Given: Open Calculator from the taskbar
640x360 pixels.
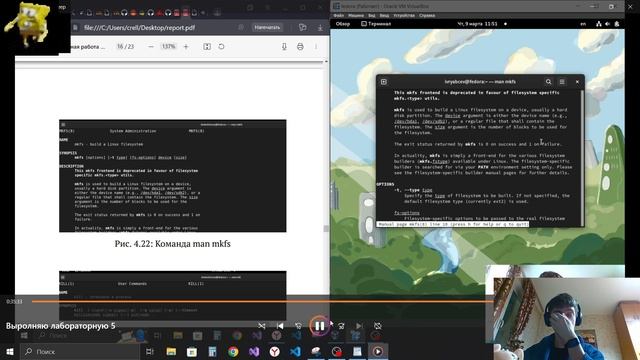Looking at the screenshot, I should (x=212, y=351).
